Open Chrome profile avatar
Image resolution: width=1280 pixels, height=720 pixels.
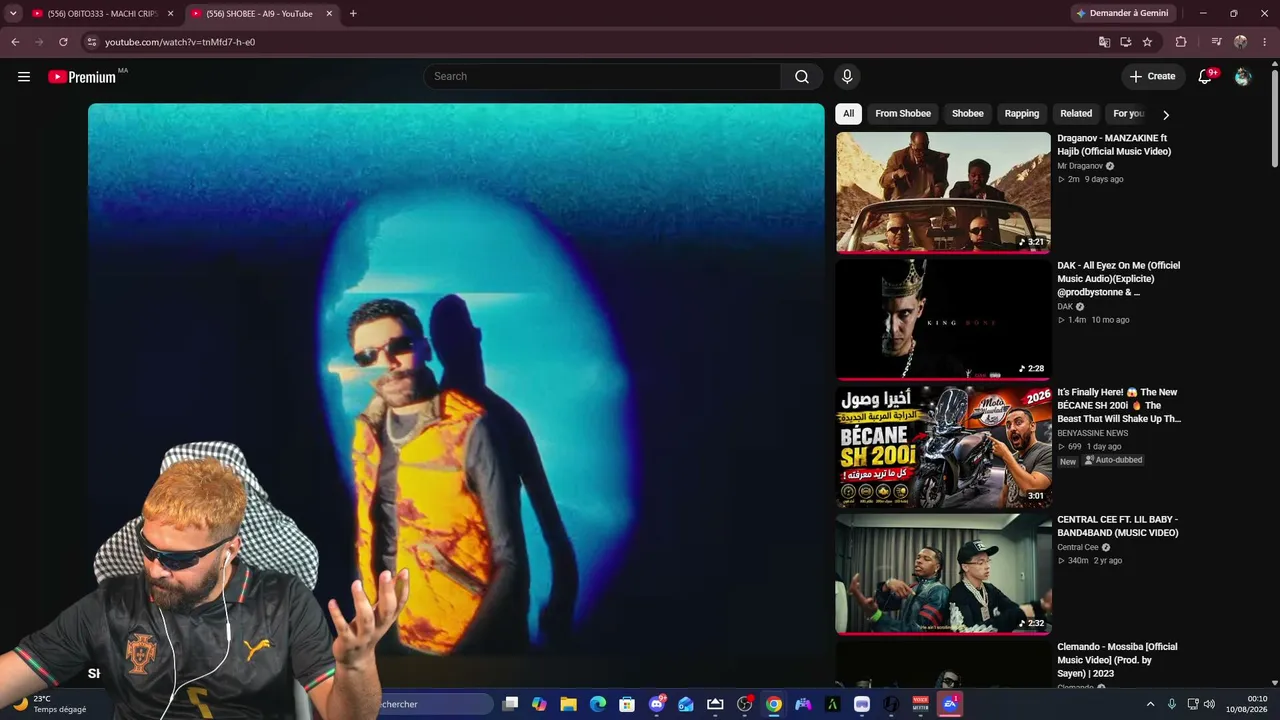(x=1241, y=42)
